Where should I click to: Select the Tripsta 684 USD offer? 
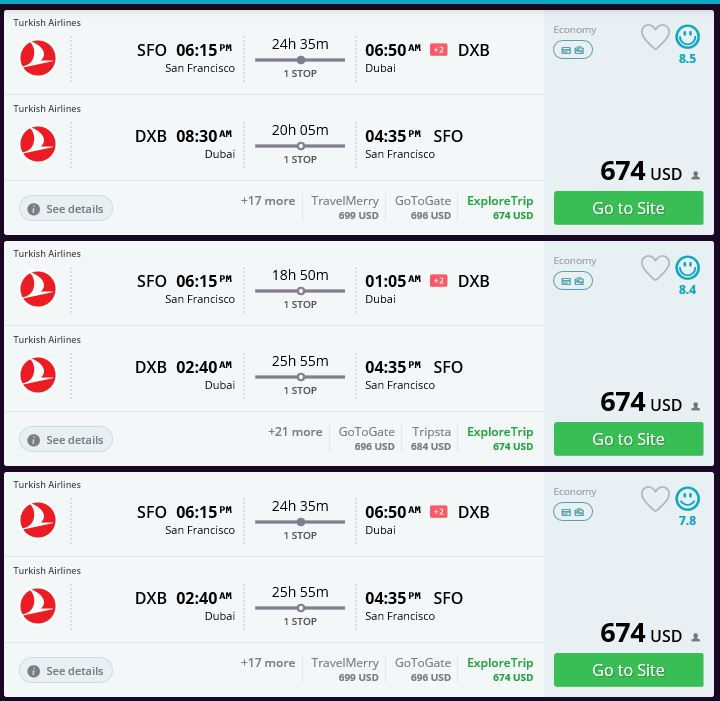click(431, 438)
